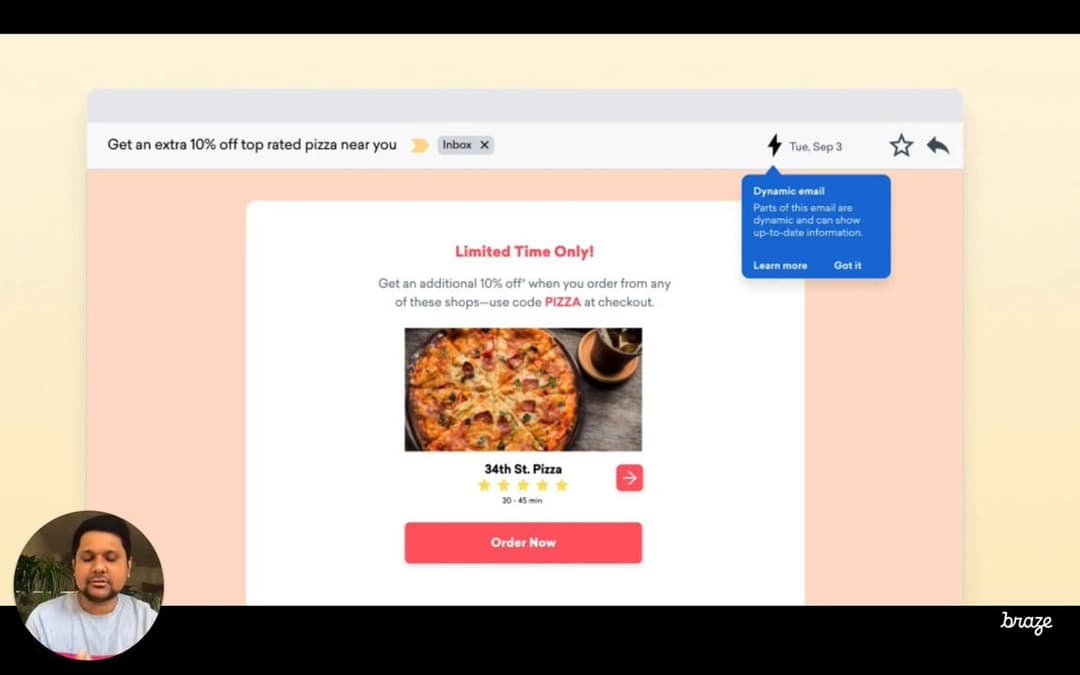Click the Limited Time Only! heading

click(x=524, y=251)
